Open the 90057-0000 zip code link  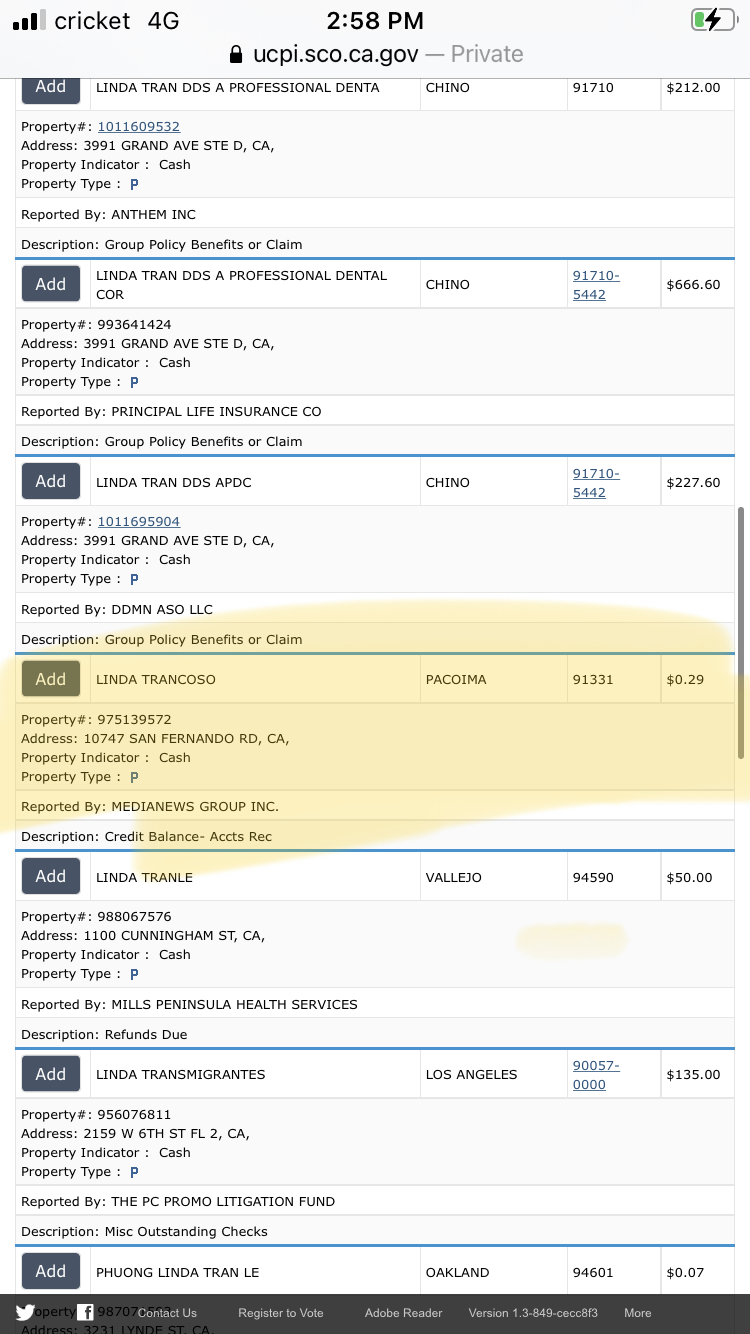[x=596, y=1075]
